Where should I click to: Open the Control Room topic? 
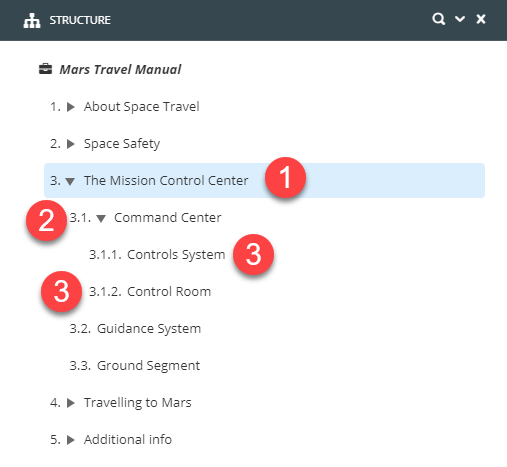[x=169, y=291]
